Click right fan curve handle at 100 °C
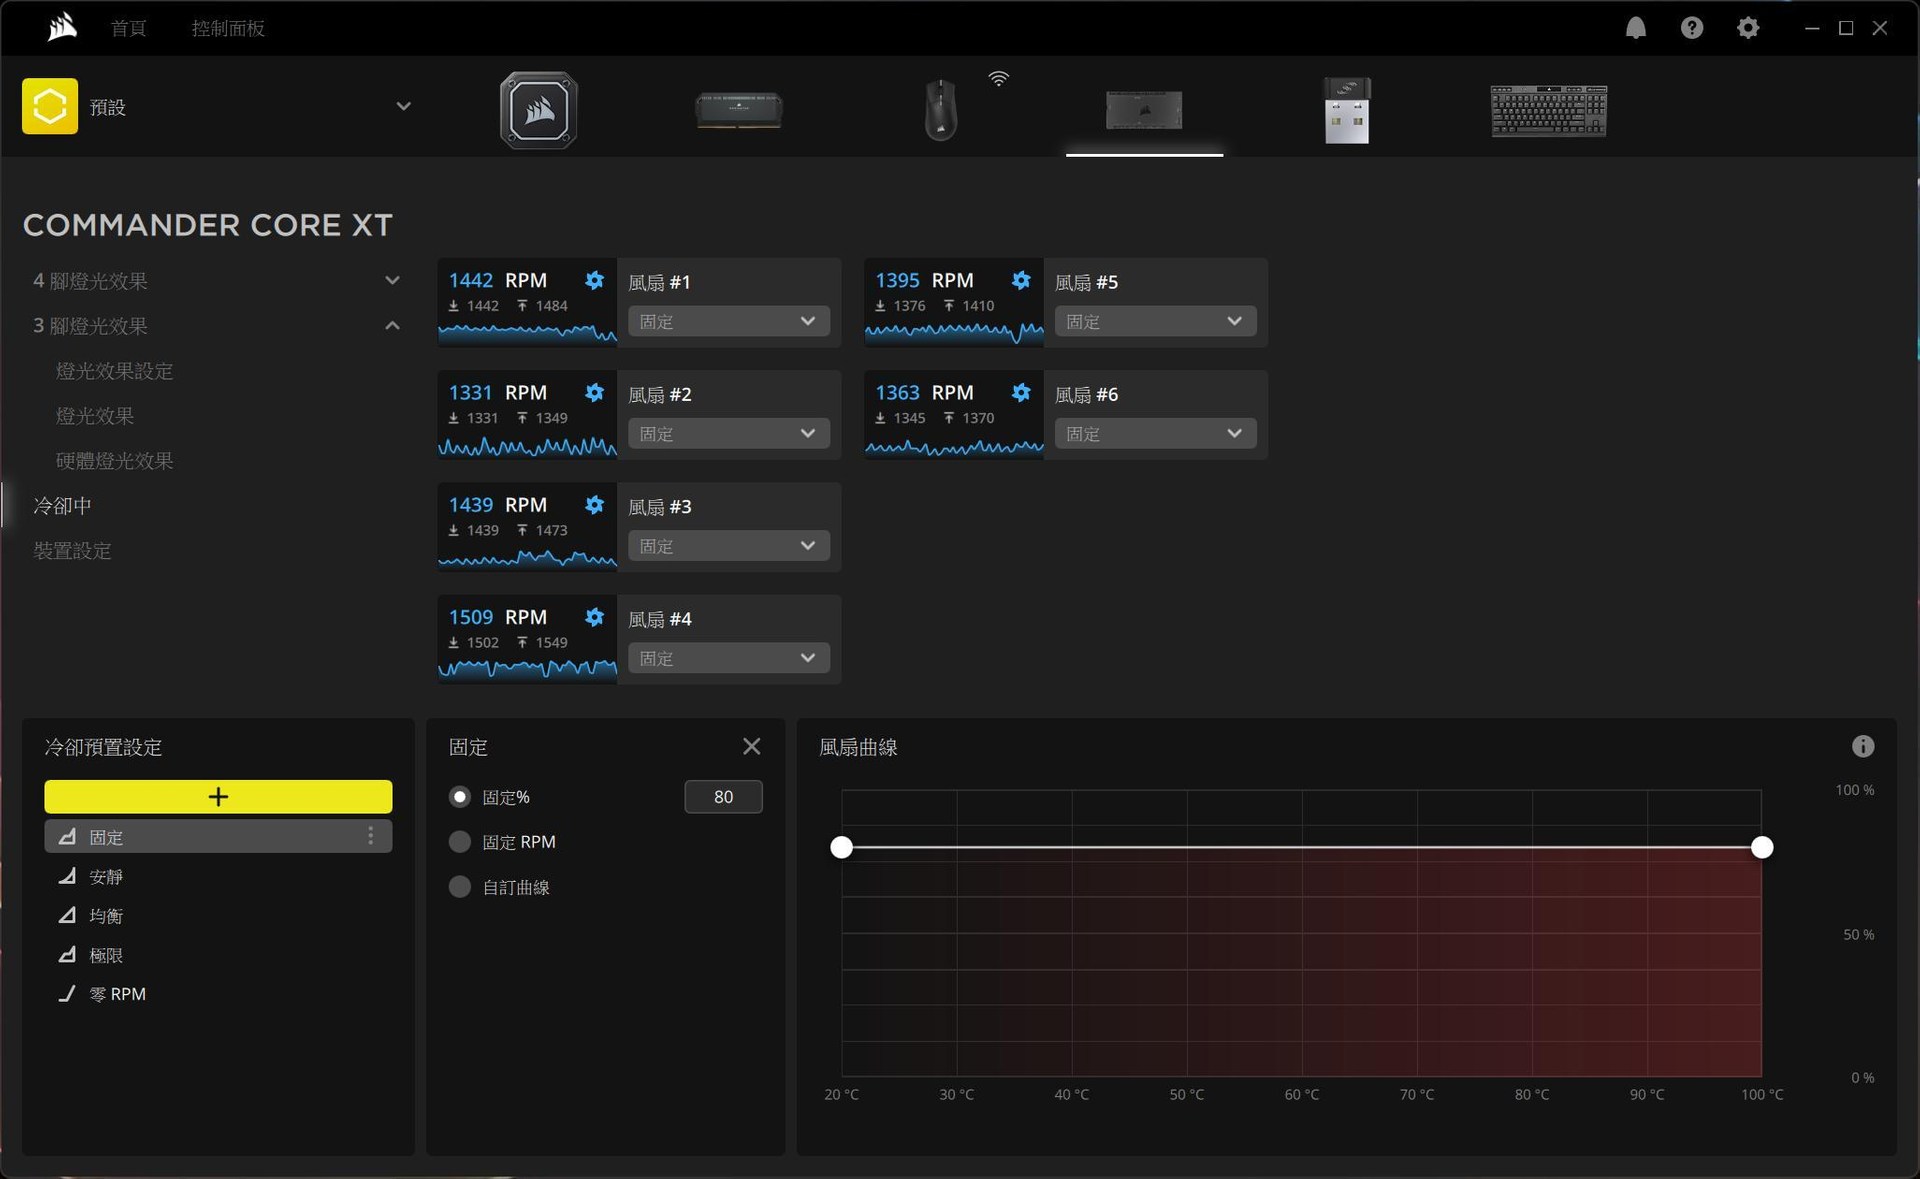 click(x=1762, y=848)
